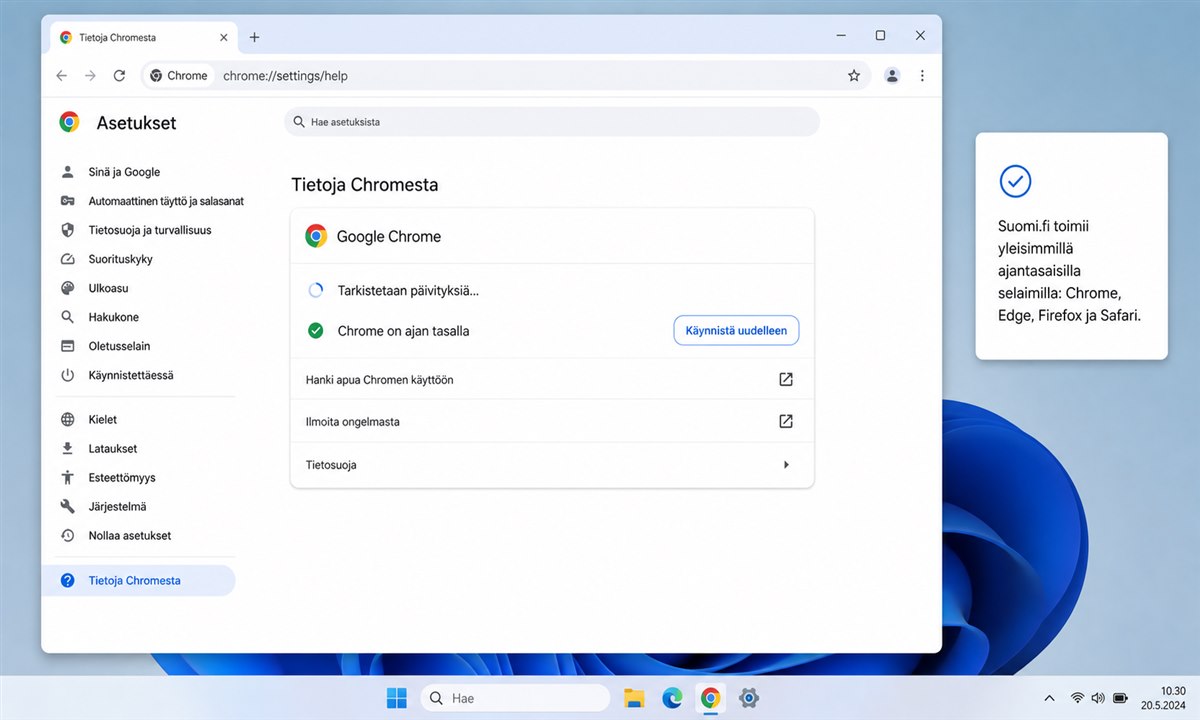Focus the Hae asetuksista search field
This screenshot has height=720, width=1200.
[x=552, y=122]
